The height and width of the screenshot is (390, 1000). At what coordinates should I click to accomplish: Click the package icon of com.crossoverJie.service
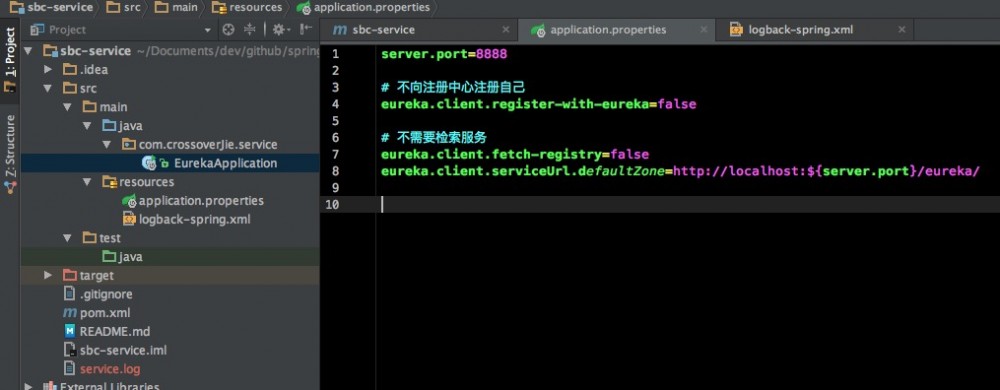(x=129, y=145)
